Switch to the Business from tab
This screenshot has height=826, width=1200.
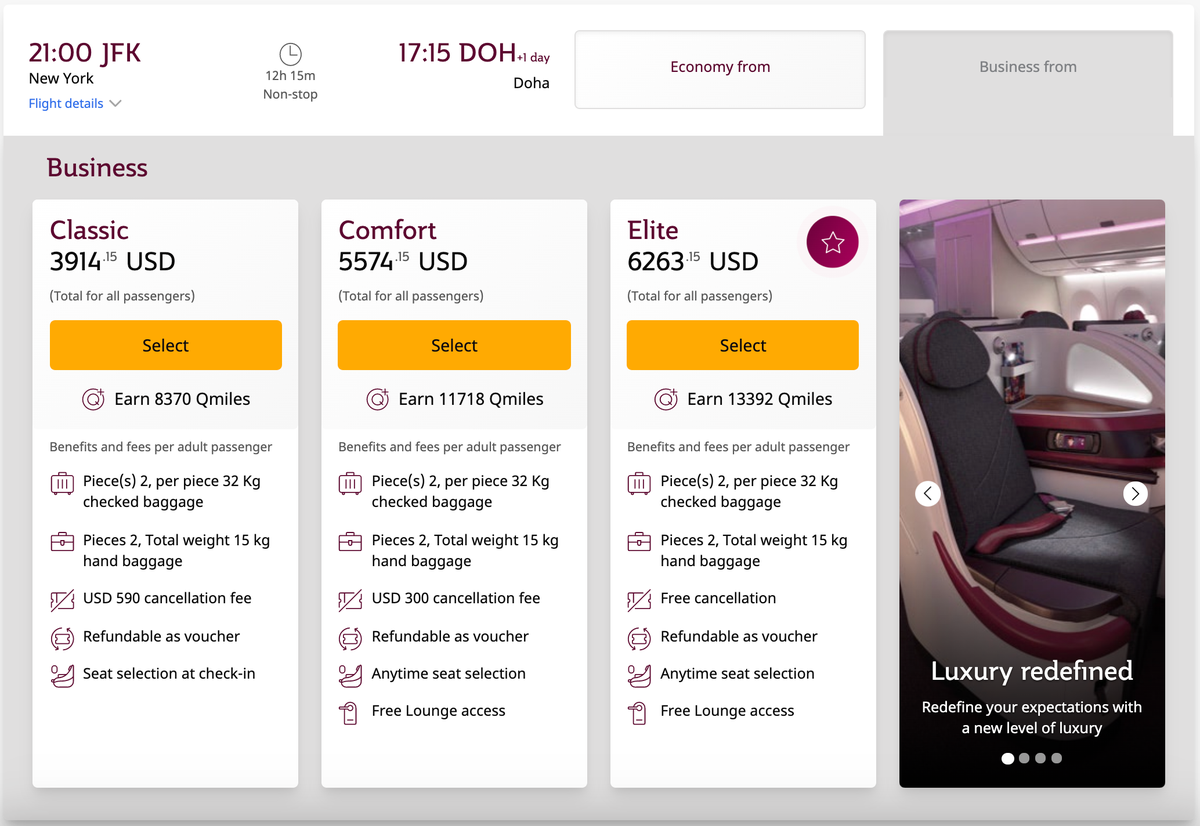pyautogui.click(x=1027, y=66)
